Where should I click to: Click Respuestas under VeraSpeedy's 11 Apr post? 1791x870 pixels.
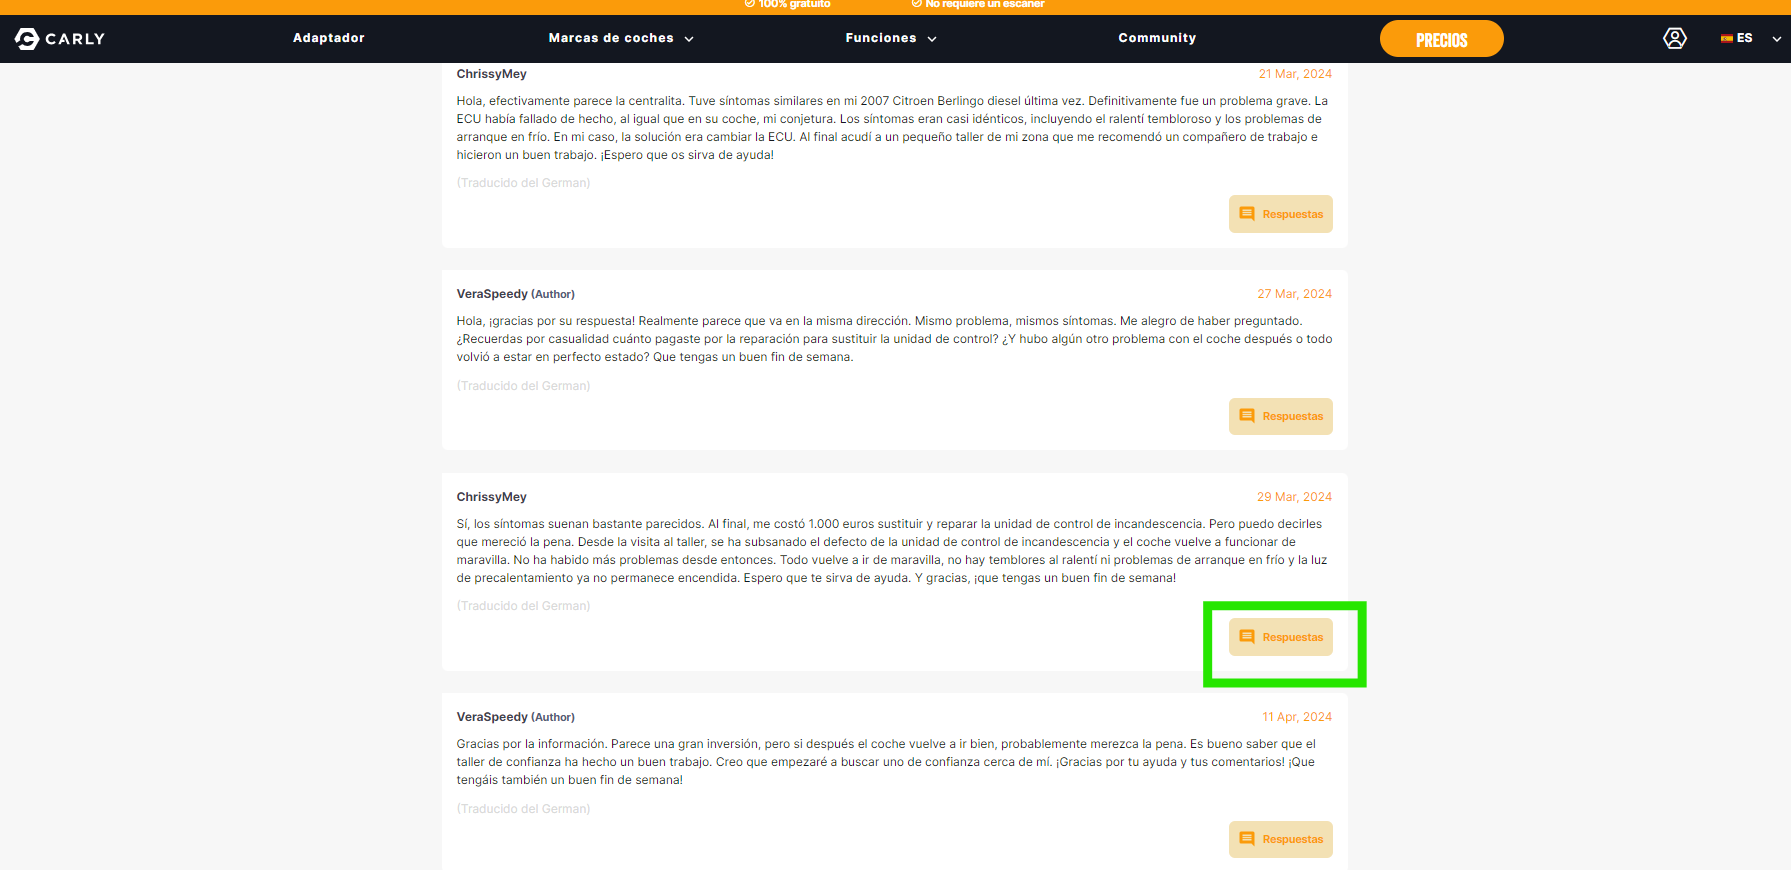pyautogui.click(x=1280, y=839)
